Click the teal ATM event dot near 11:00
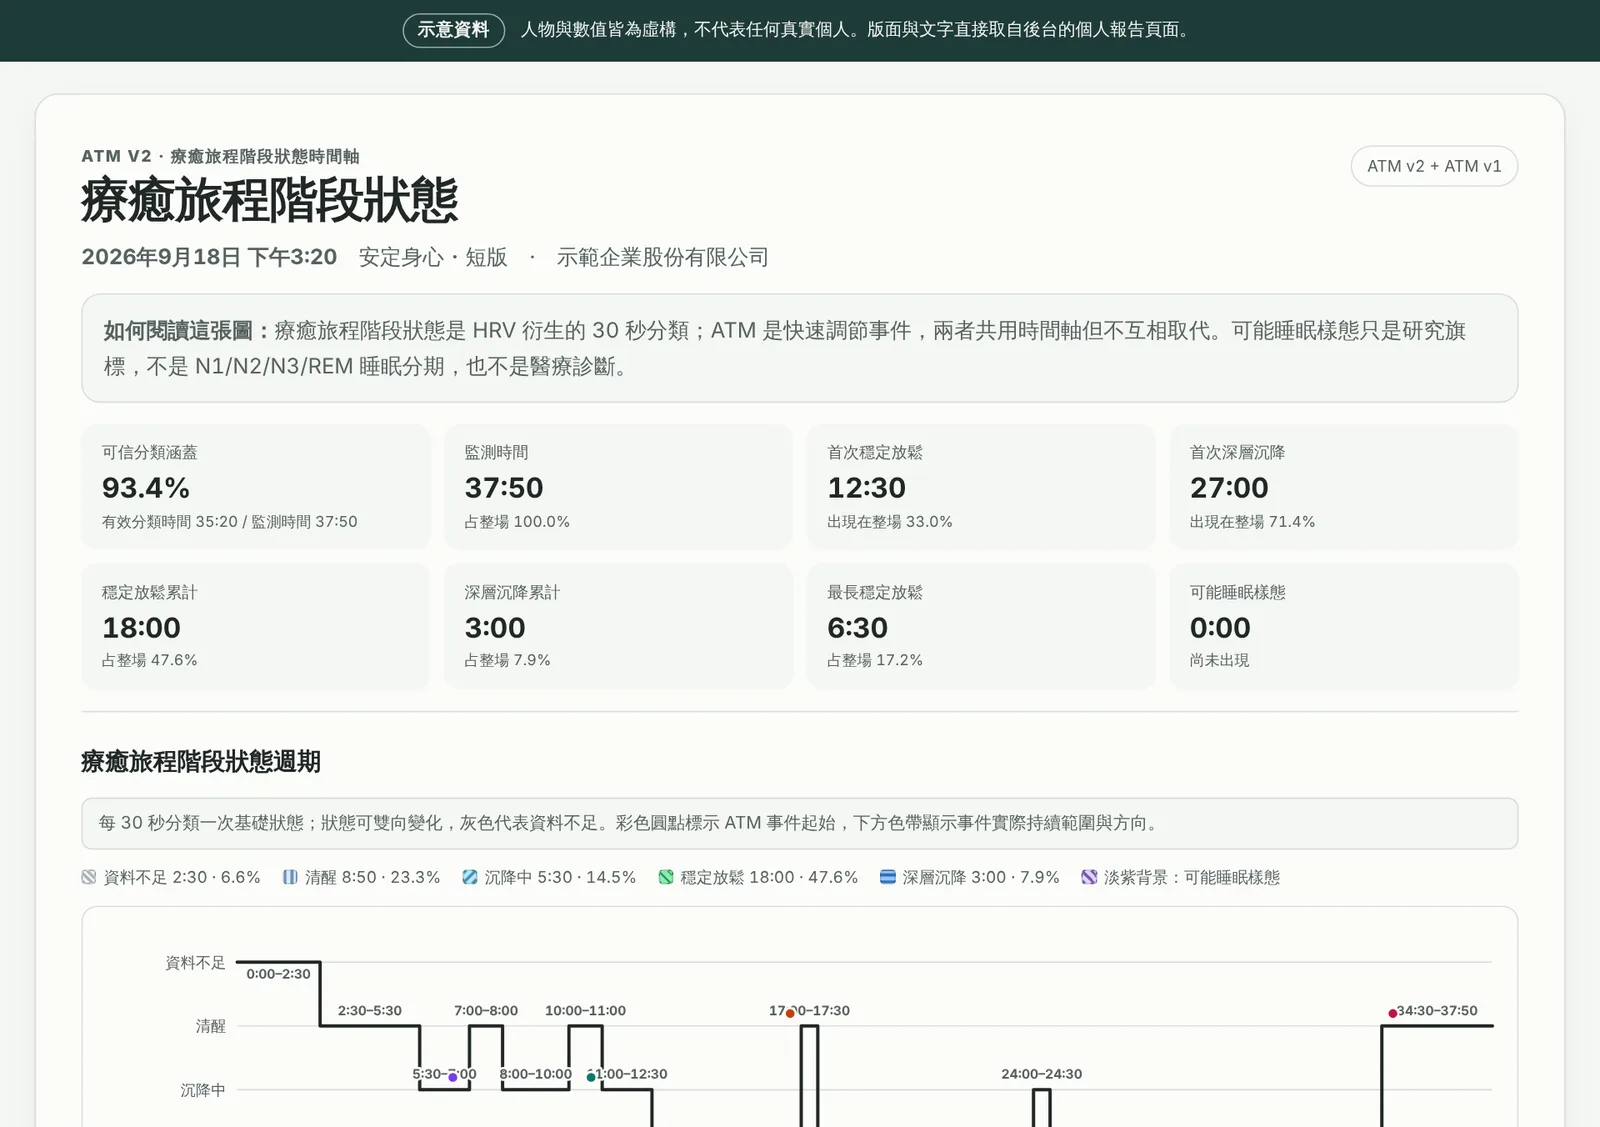 (x=591, y=1077)
